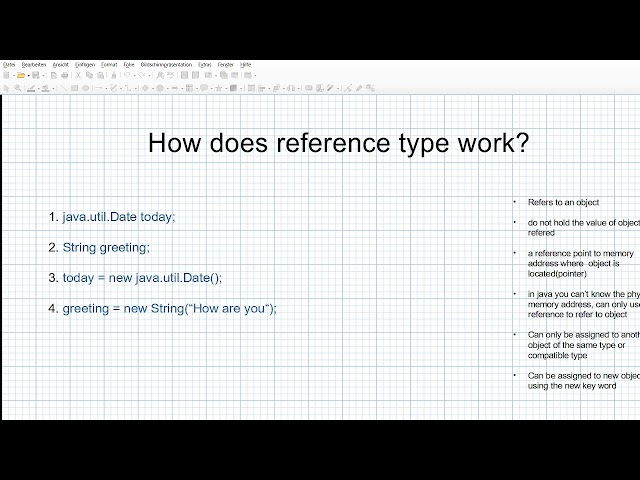The height and width of the screenshot is (480, 640).
Task: Open the Datei menu
Action: (x=9, y=64)
